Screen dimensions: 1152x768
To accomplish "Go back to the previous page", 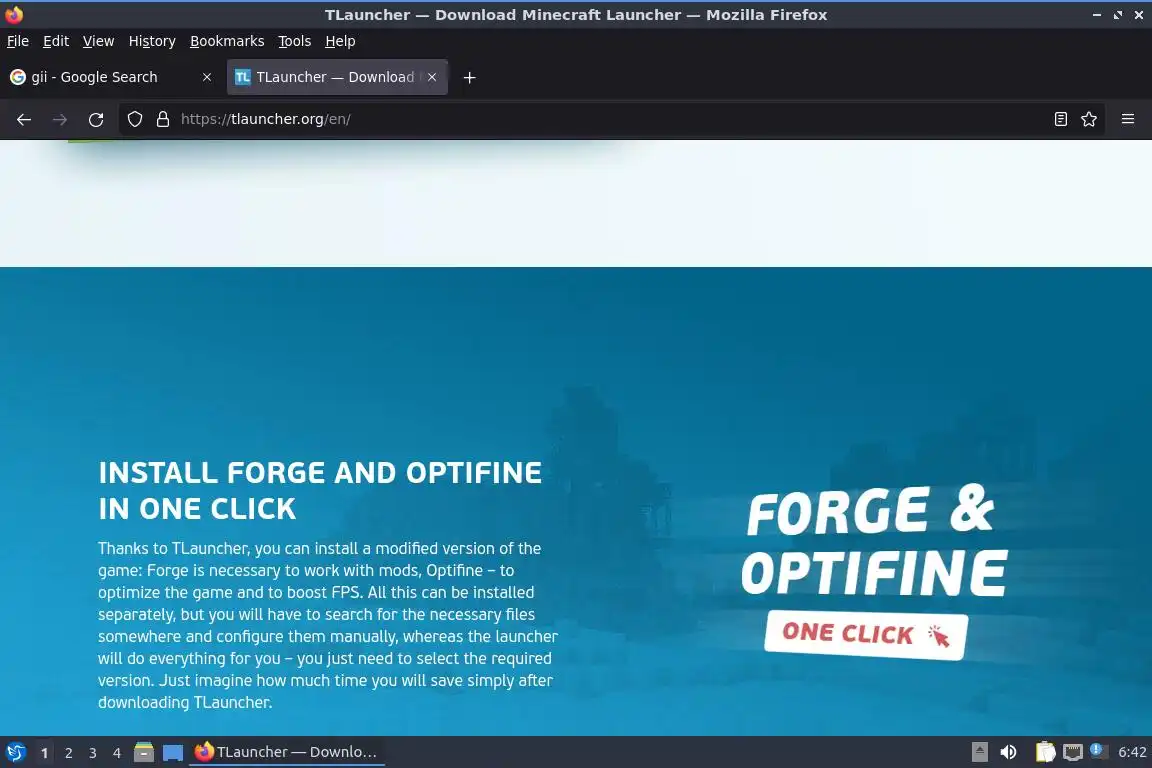I will coord(24,119).
